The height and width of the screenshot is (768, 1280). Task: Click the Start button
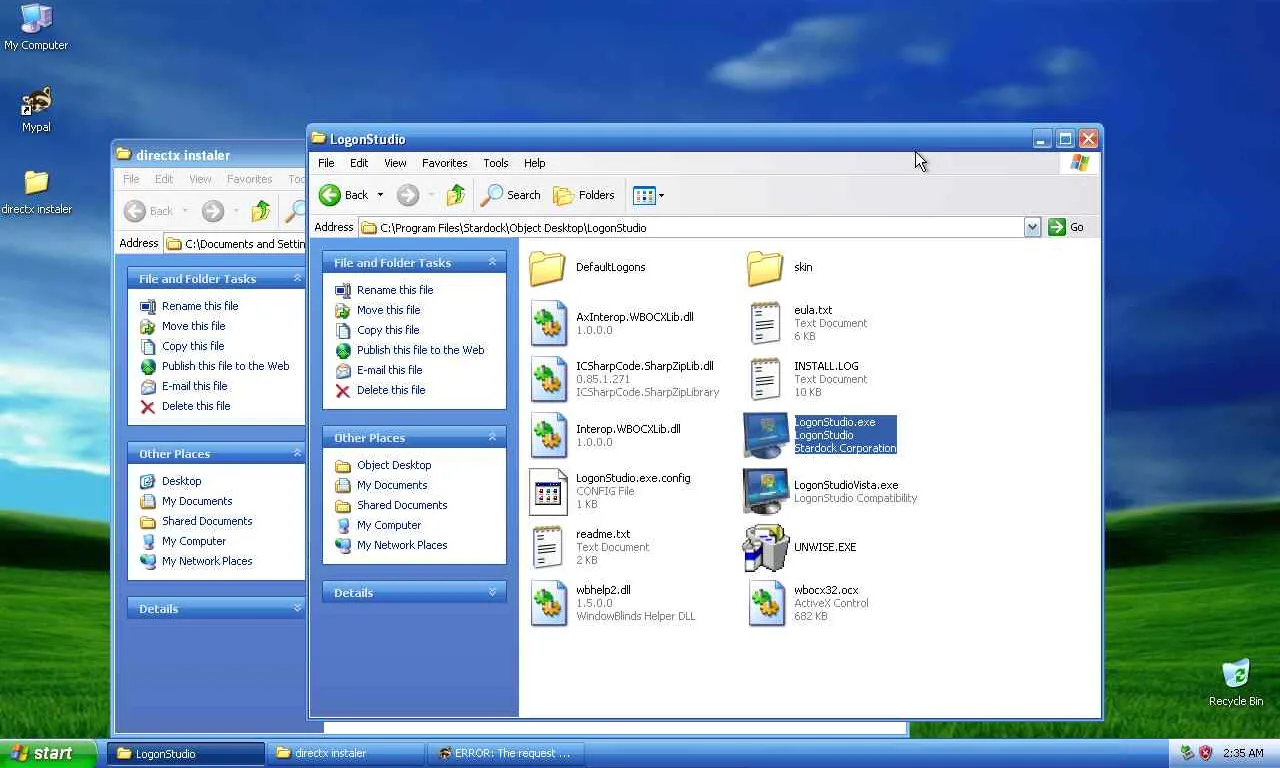tap(48, 753)
